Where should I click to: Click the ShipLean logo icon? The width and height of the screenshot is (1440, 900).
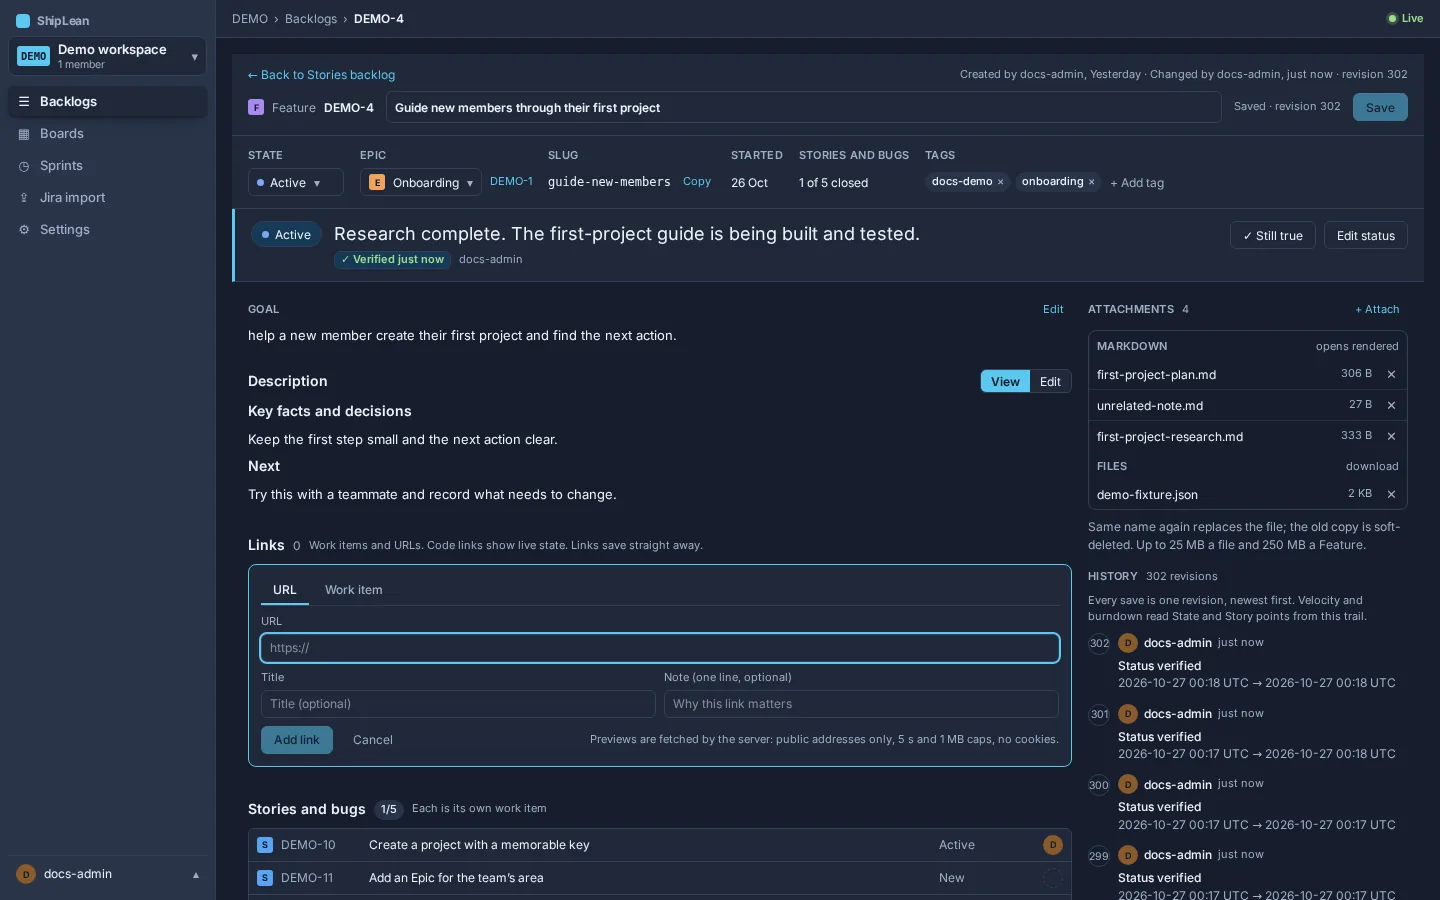click(x=23, y=20)
